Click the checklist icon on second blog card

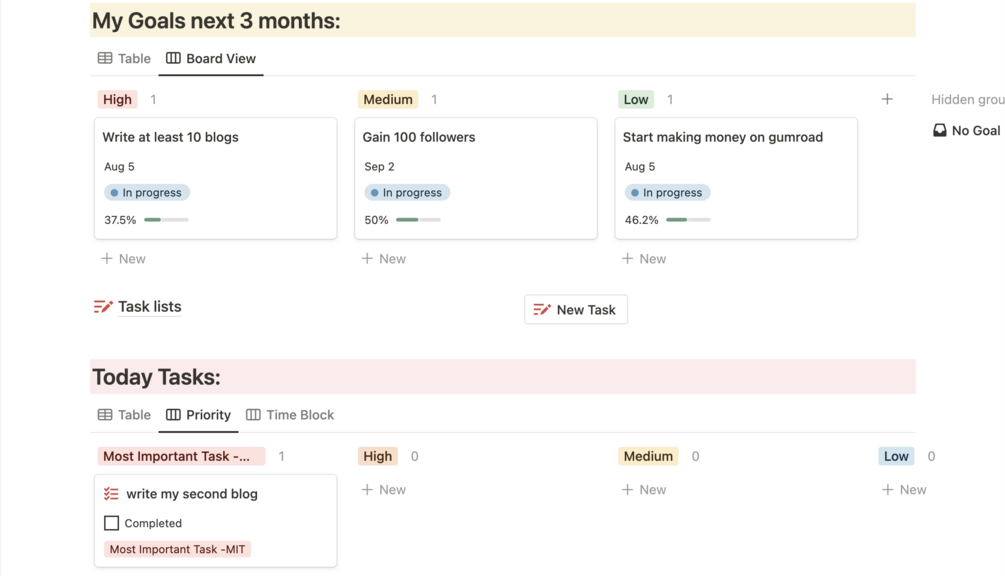point(111,494)
